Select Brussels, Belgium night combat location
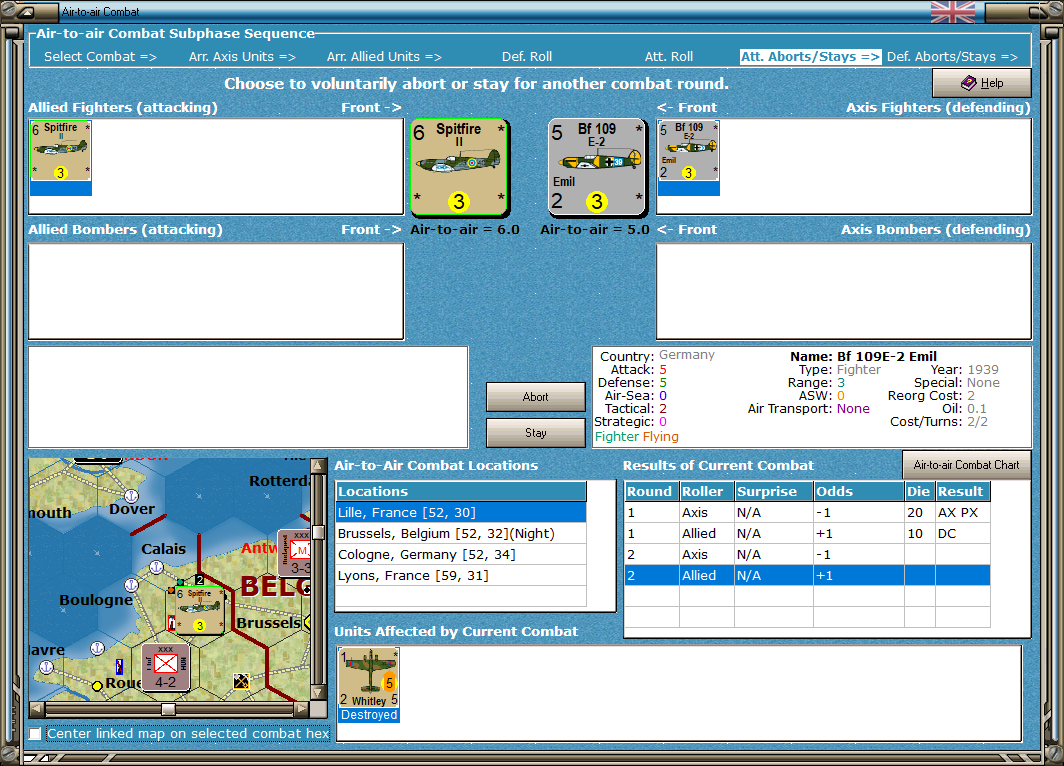Image resolution: width=1064 pixels, height=766 pixels. (446, 534)
